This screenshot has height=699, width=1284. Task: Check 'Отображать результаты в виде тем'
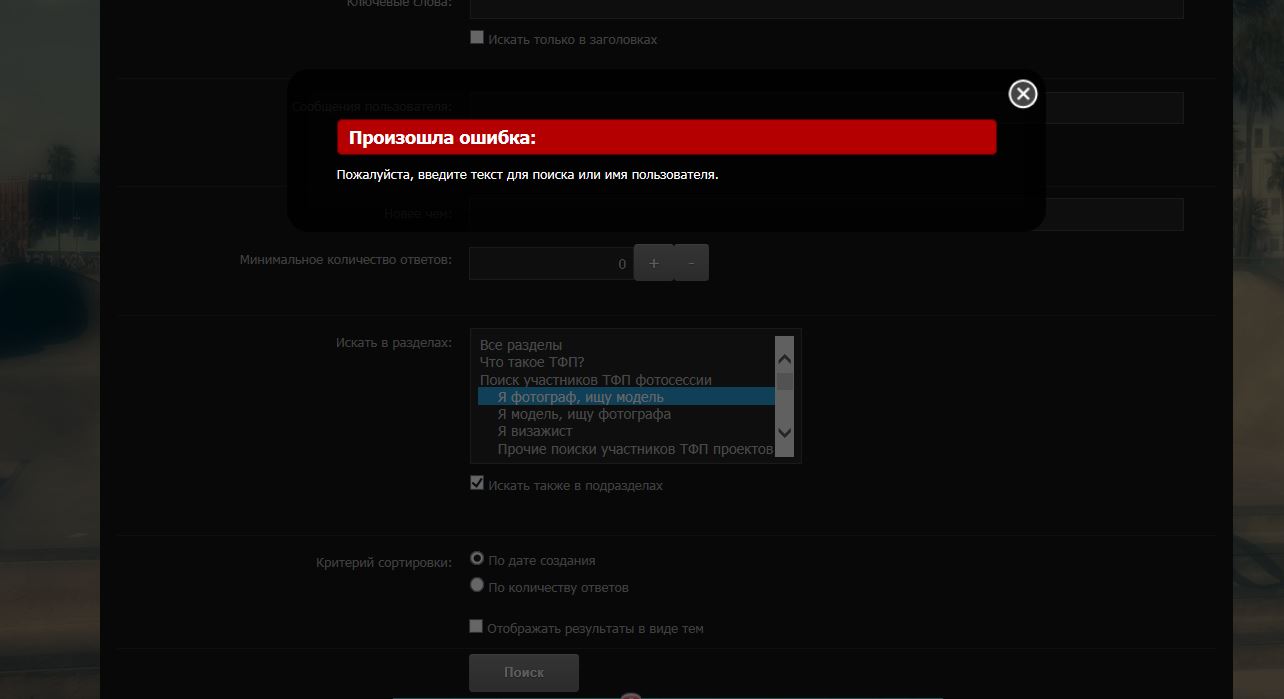point(477,627)
